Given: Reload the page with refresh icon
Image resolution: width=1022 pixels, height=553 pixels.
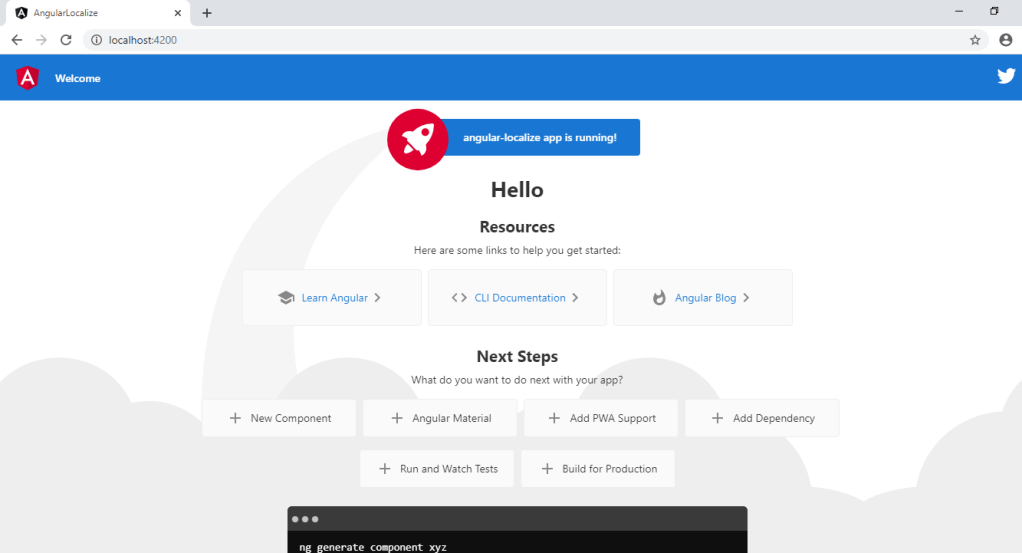Looking at the screenshot, I should click(x=66, y=40).
